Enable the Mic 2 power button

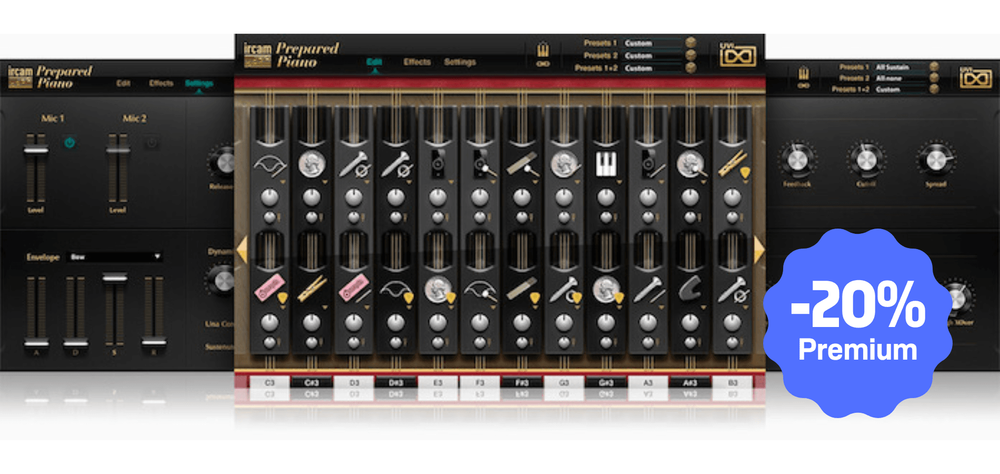pos(151,142)
